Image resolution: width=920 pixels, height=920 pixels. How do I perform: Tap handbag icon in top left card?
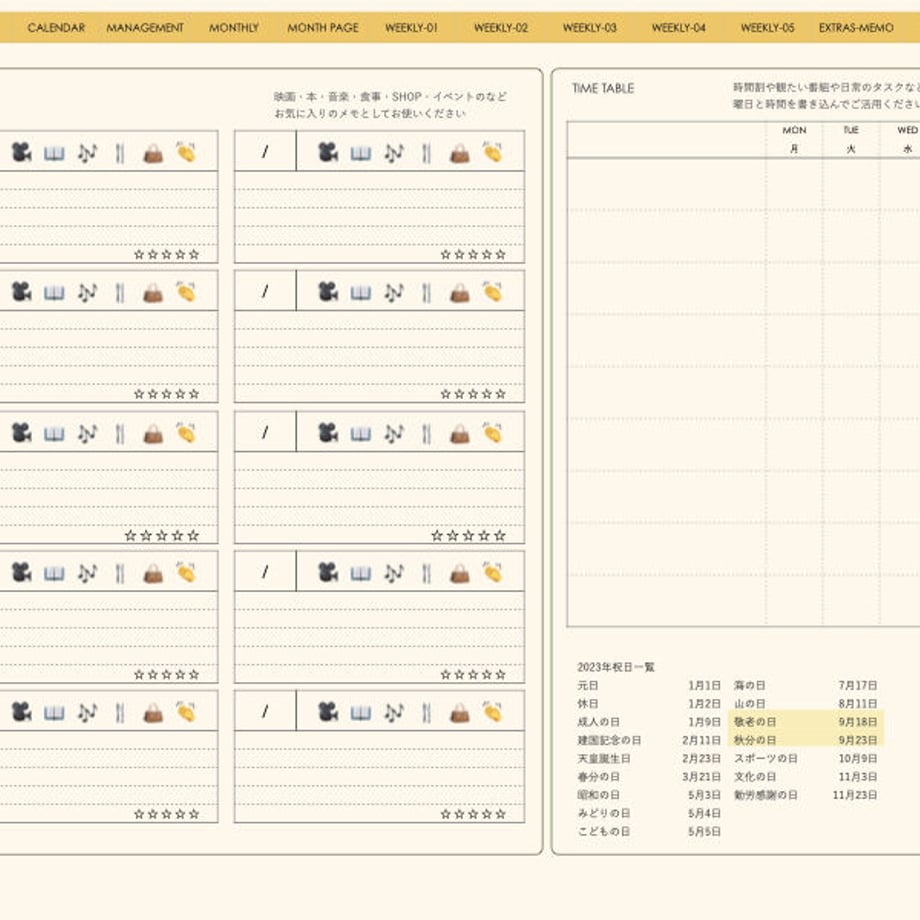(x=153, y=154)
